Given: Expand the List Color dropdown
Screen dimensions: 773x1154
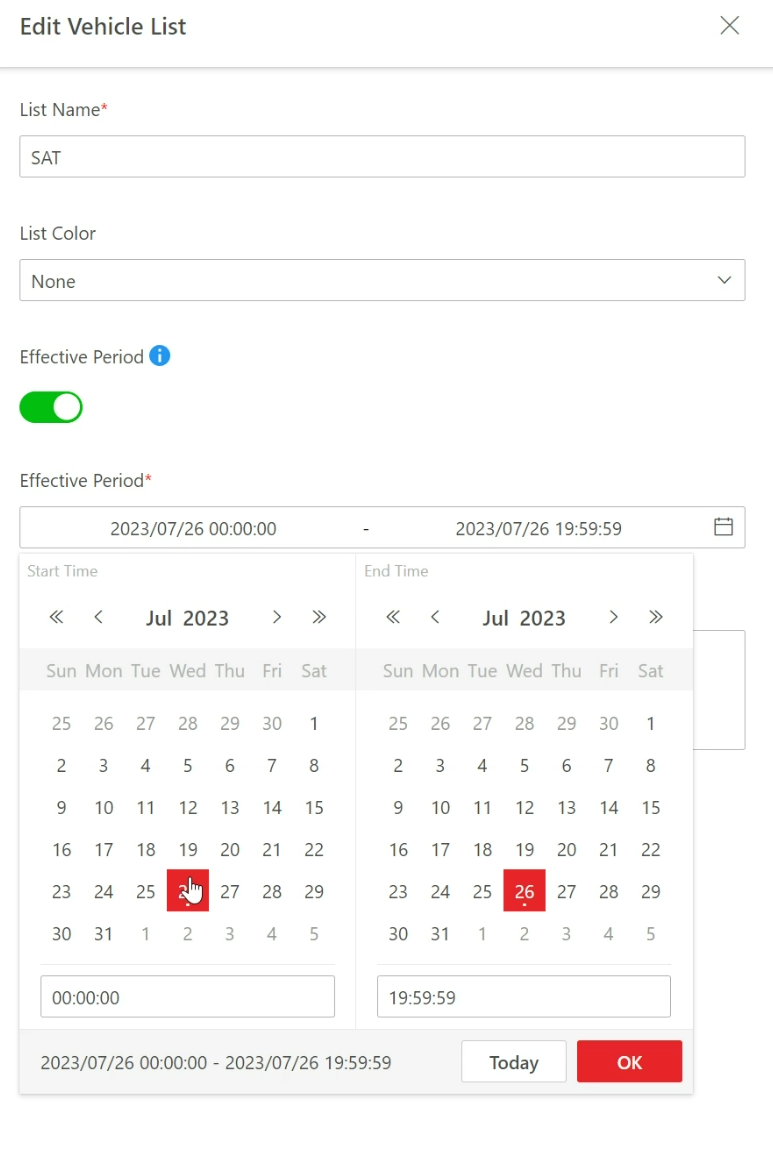Looking at the screenshot, I should point(382,280).
